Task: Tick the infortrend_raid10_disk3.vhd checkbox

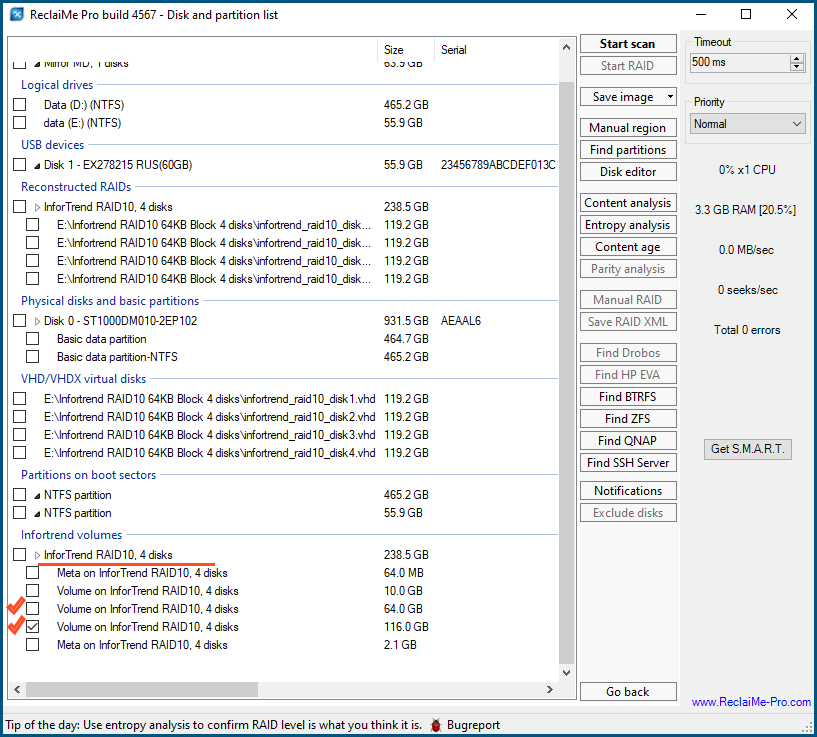Action: click(x=20, y=435)
